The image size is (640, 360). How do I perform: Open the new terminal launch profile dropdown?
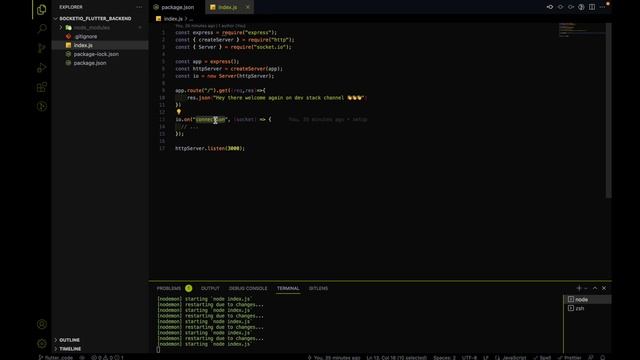pyautogui.click(x=586, y=288)
